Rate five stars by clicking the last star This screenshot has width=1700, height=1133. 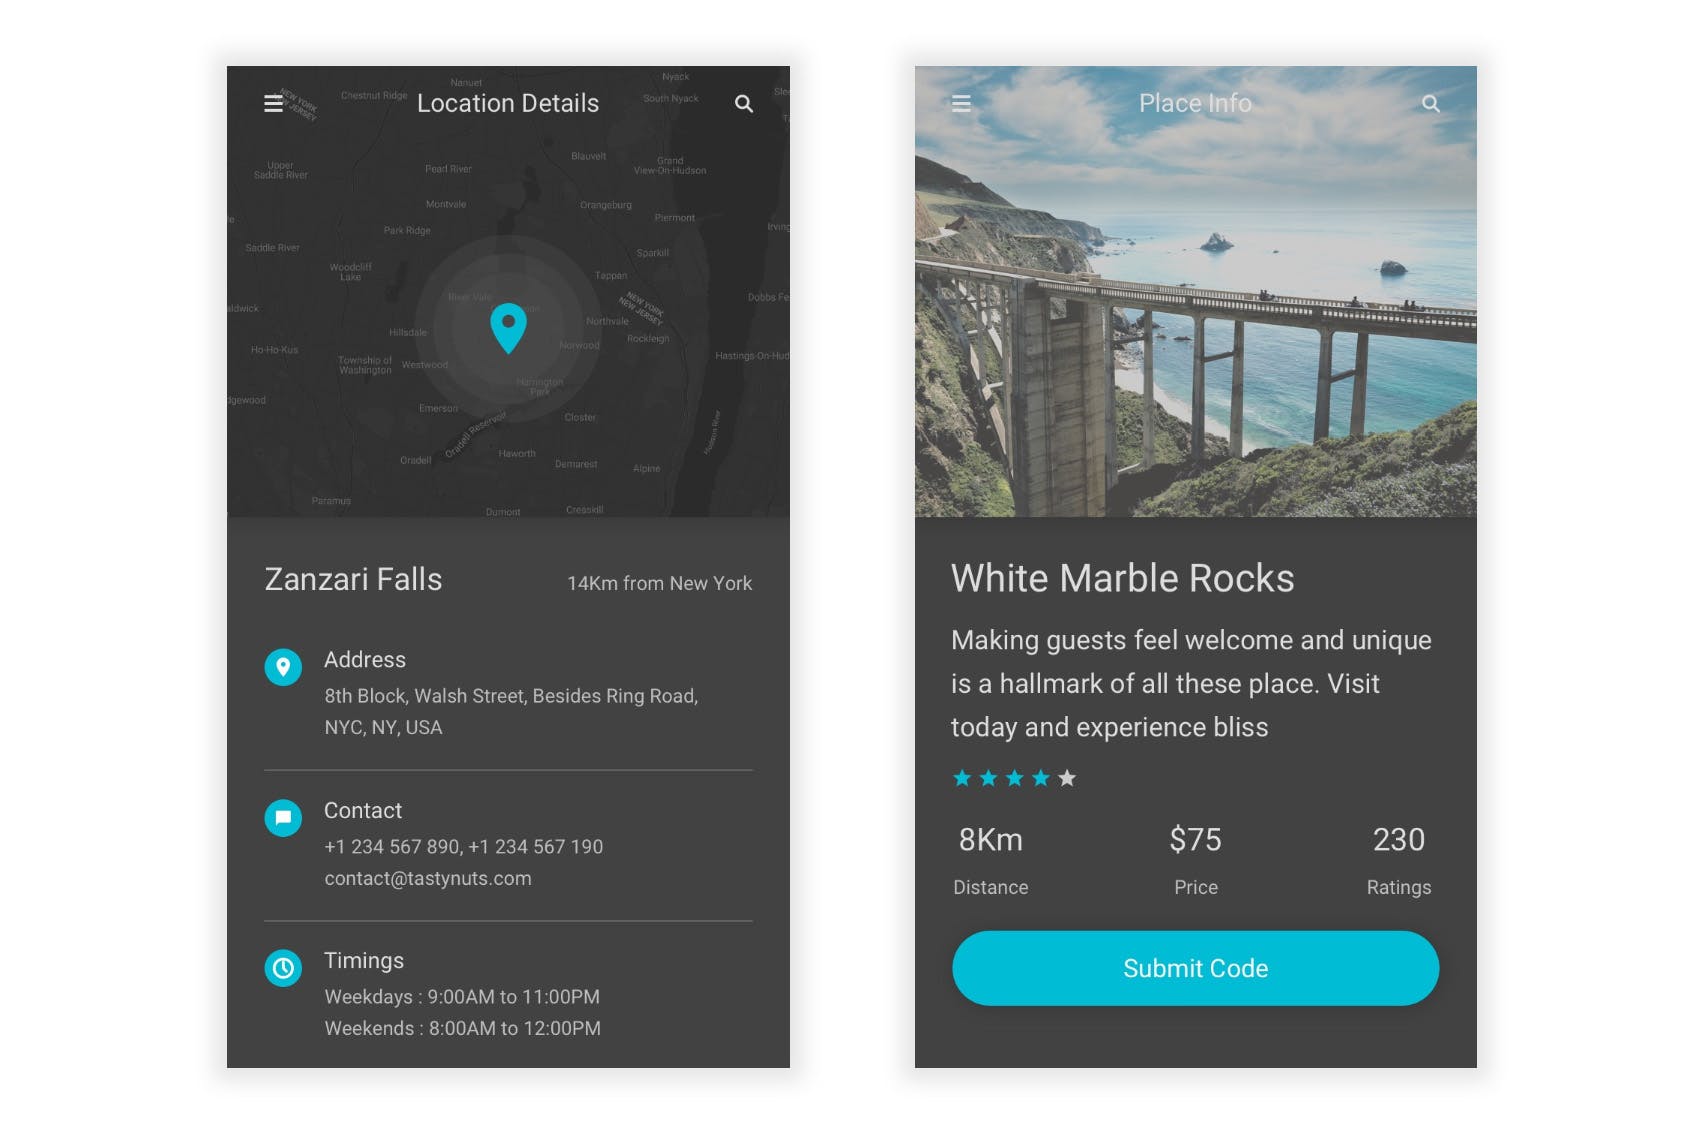point(1068,777)
